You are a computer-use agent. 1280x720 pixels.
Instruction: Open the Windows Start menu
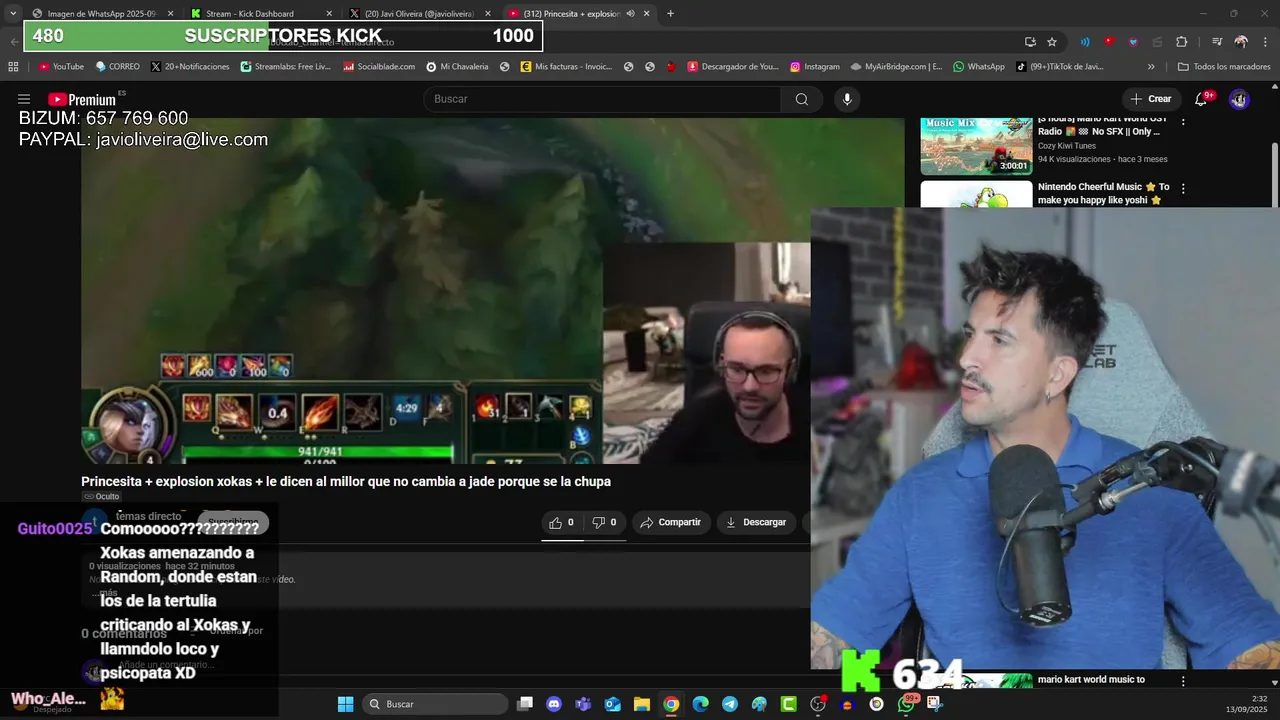click(345, 704)
